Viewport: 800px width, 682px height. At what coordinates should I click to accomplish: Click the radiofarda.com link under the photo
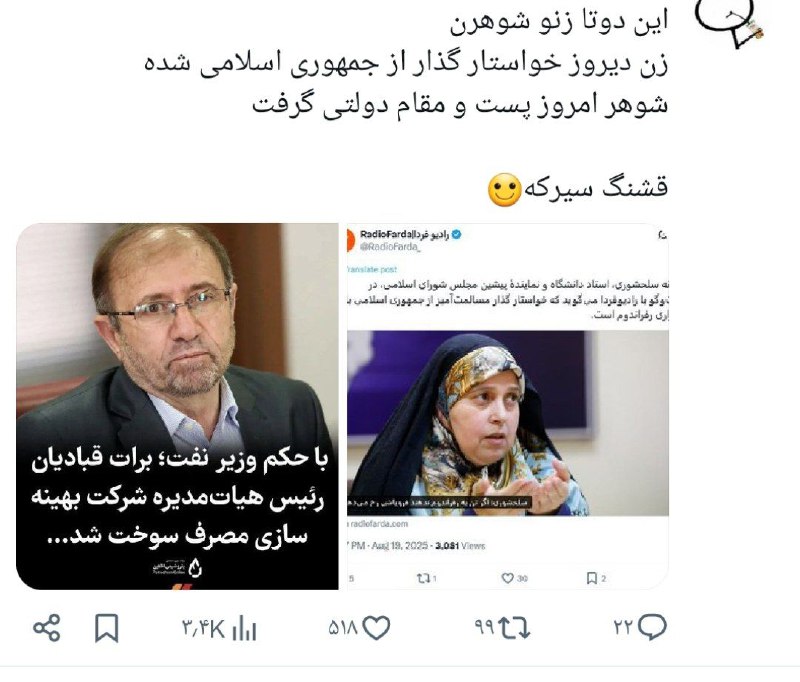pos(379,524)
